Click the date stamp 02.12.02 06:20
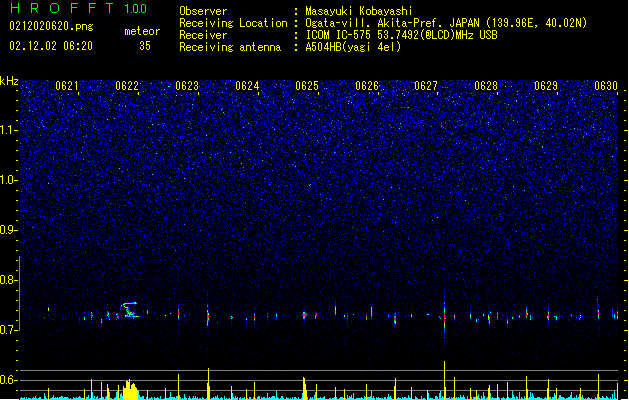Viewport: 629px width, 400px height. (51, 46)
